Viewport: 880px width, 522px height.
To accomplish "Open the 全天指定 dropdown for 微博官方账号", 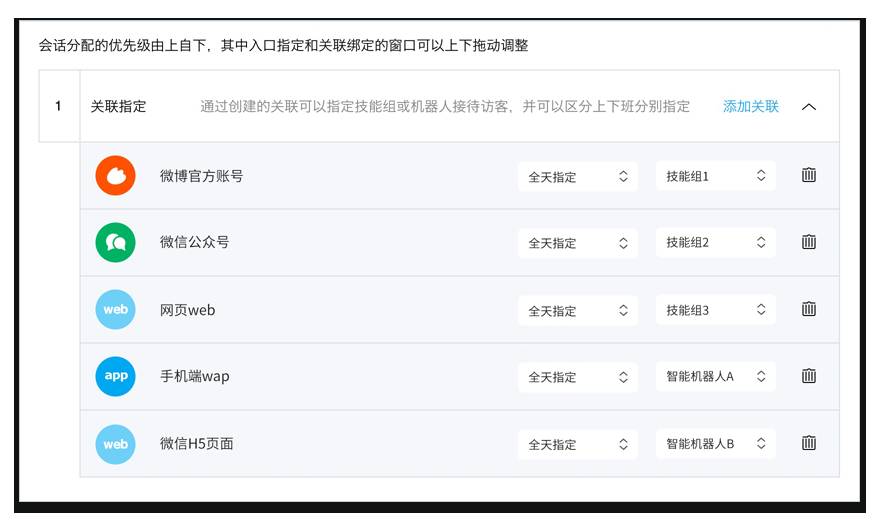I will click(577, 176).
